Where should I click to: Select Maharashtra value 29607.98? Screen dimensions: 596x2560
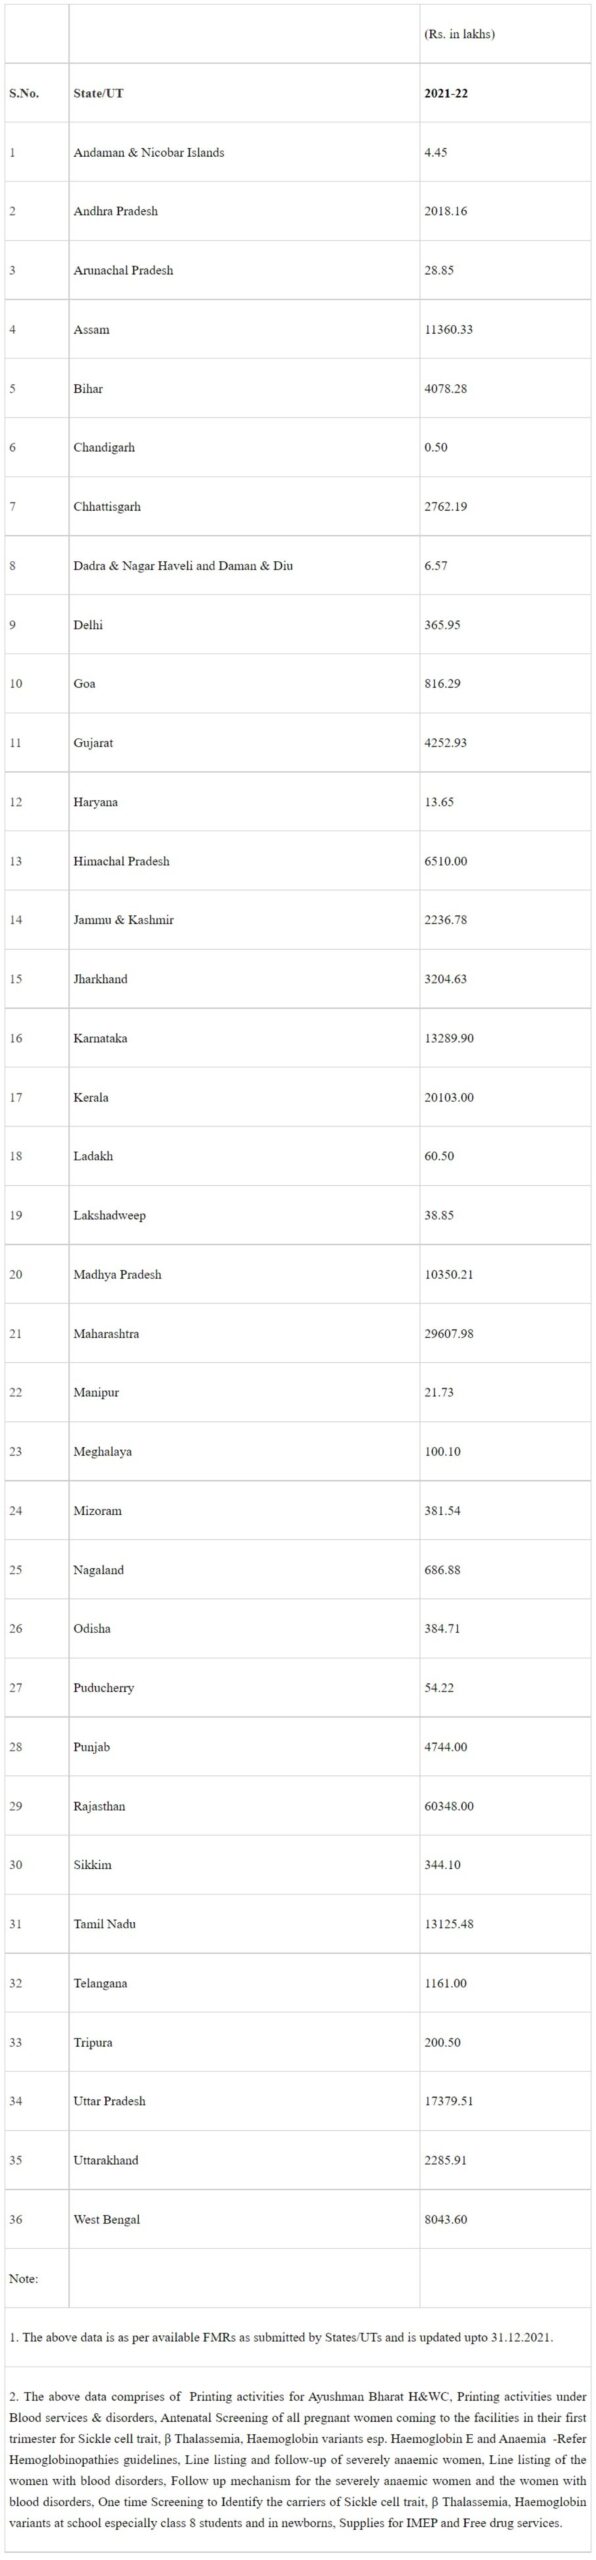(x=449, y=1333)
